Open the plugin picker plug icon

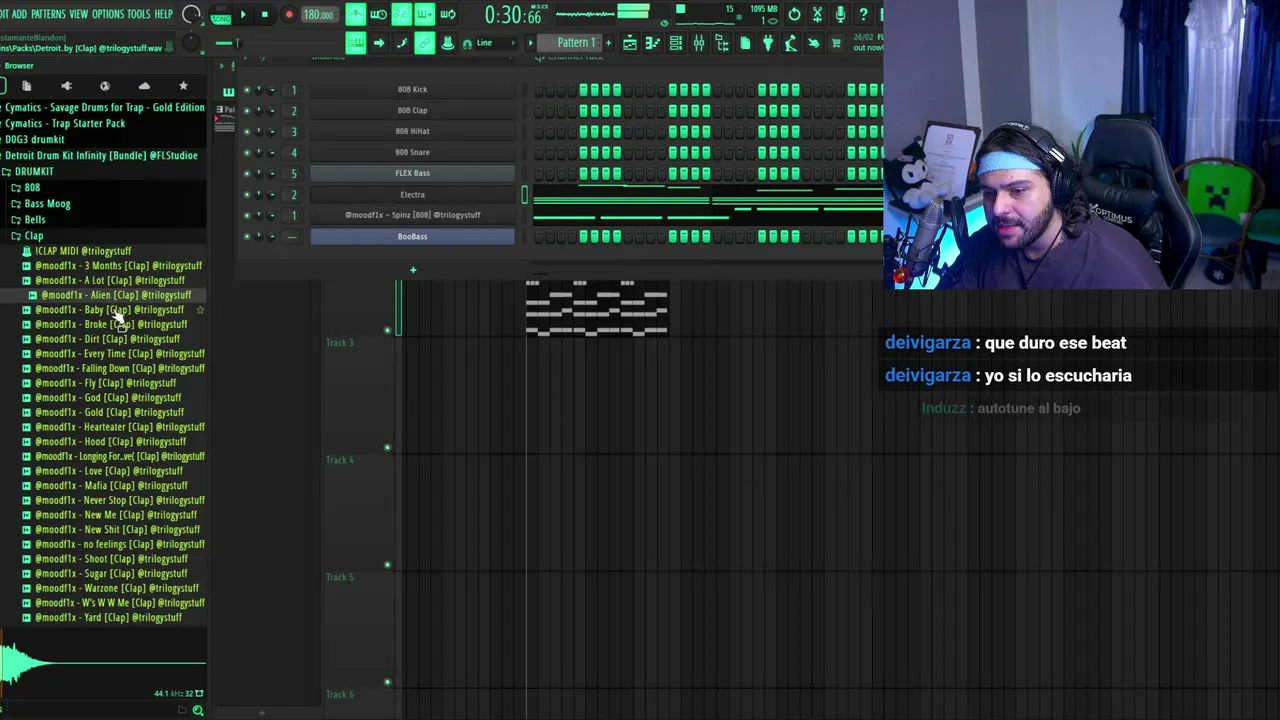coord(767,43)
